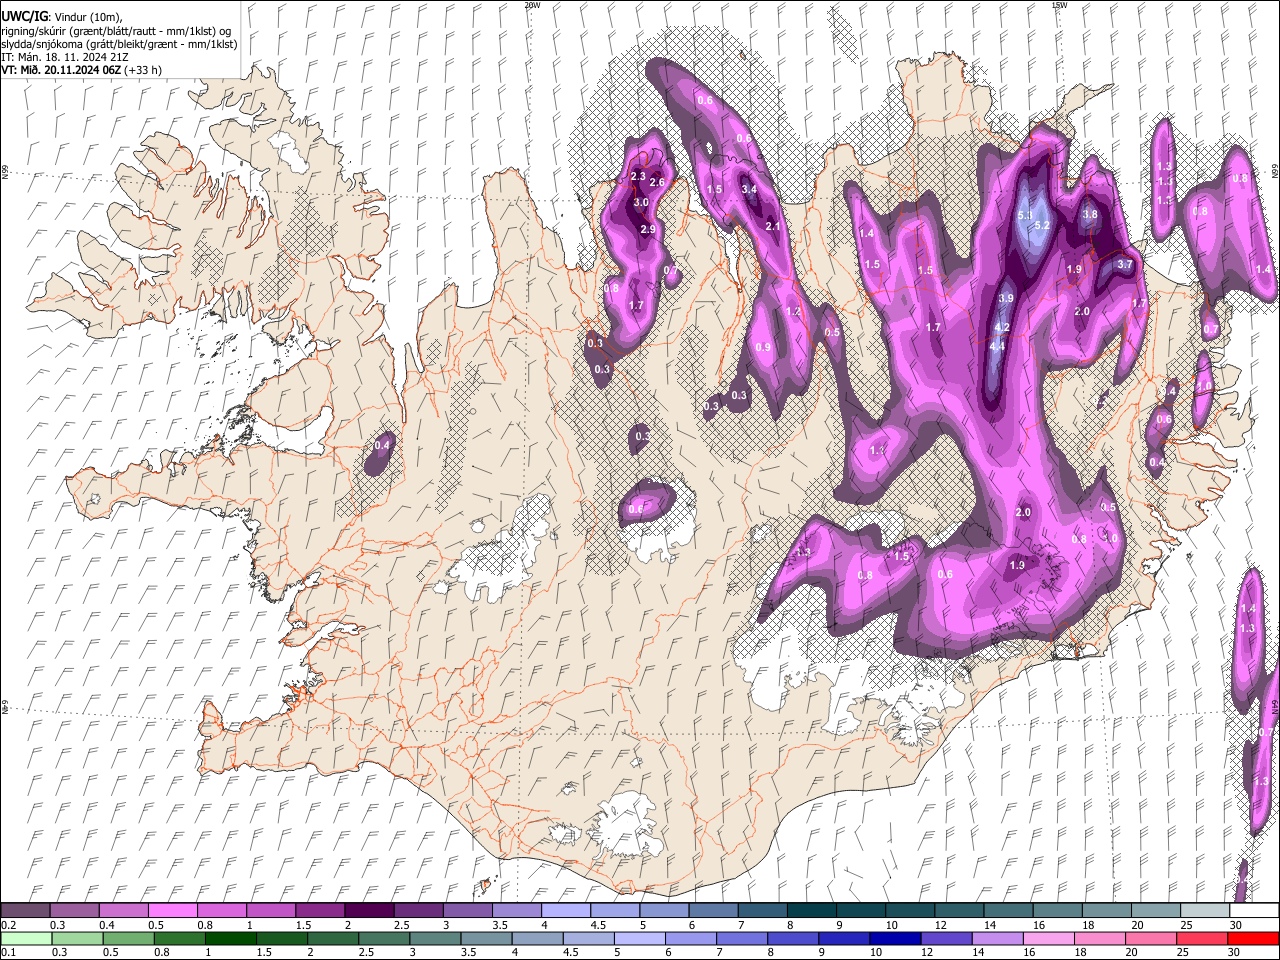Click the '15W' longitude label at top
The height and width of the screenshot is (960, 1280).
pyautogui.click(x=1059, y=5)
